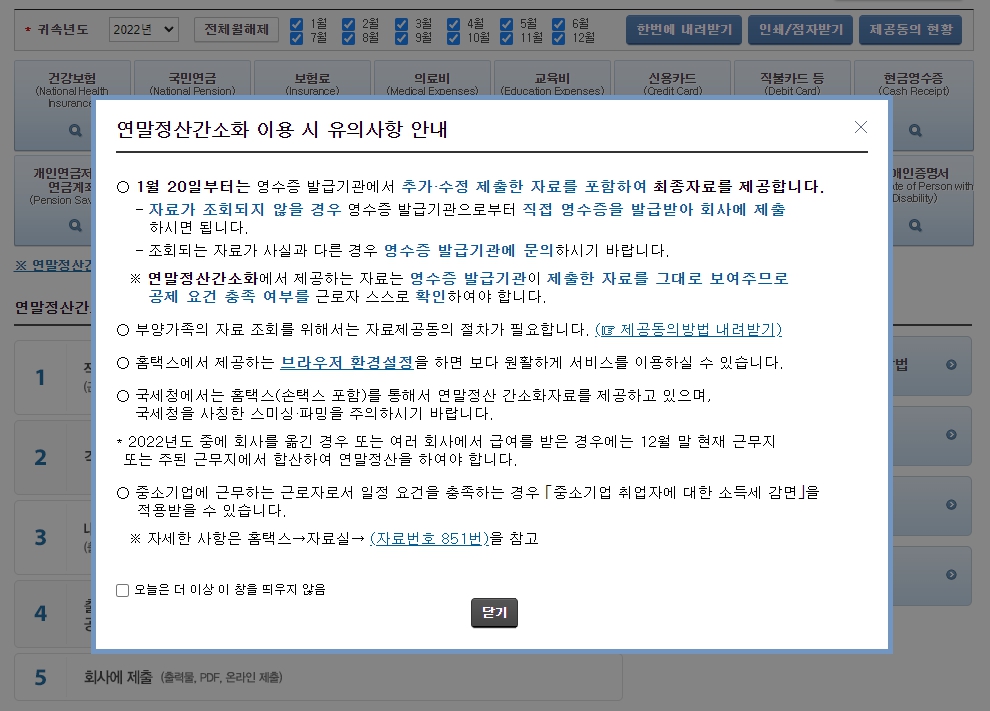
Task: Uncheck the 10월 checkbox
Action: click(x=453, y=38)
